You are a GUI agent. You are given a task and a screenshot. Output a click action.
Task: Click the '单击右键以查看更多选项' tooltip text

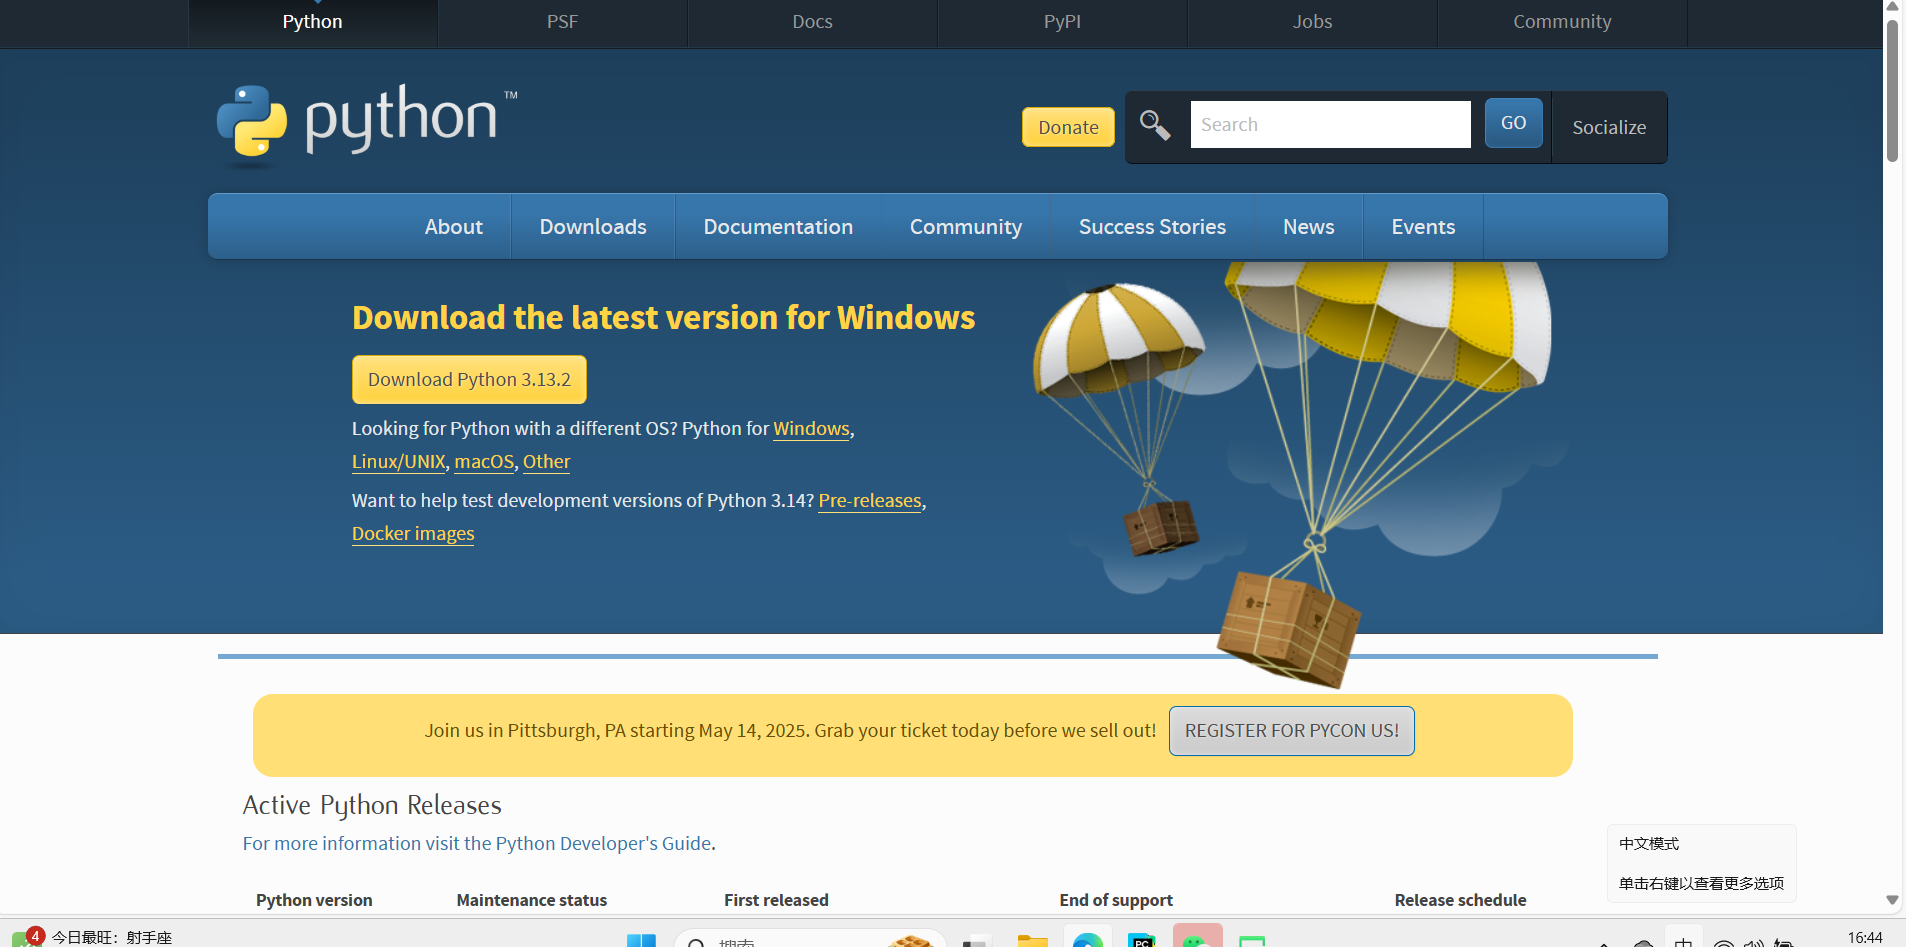click(1701, 884)
